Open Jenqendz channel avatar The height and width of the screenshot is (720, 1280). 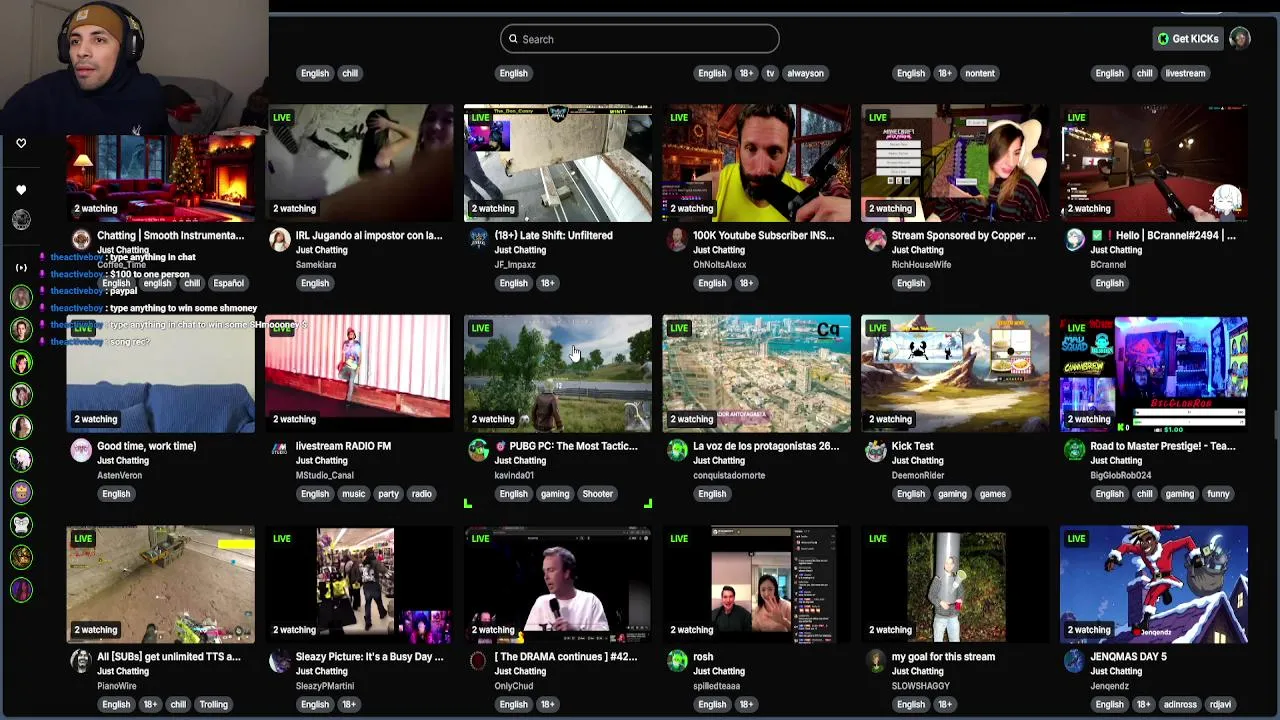tap(1075, 661)
